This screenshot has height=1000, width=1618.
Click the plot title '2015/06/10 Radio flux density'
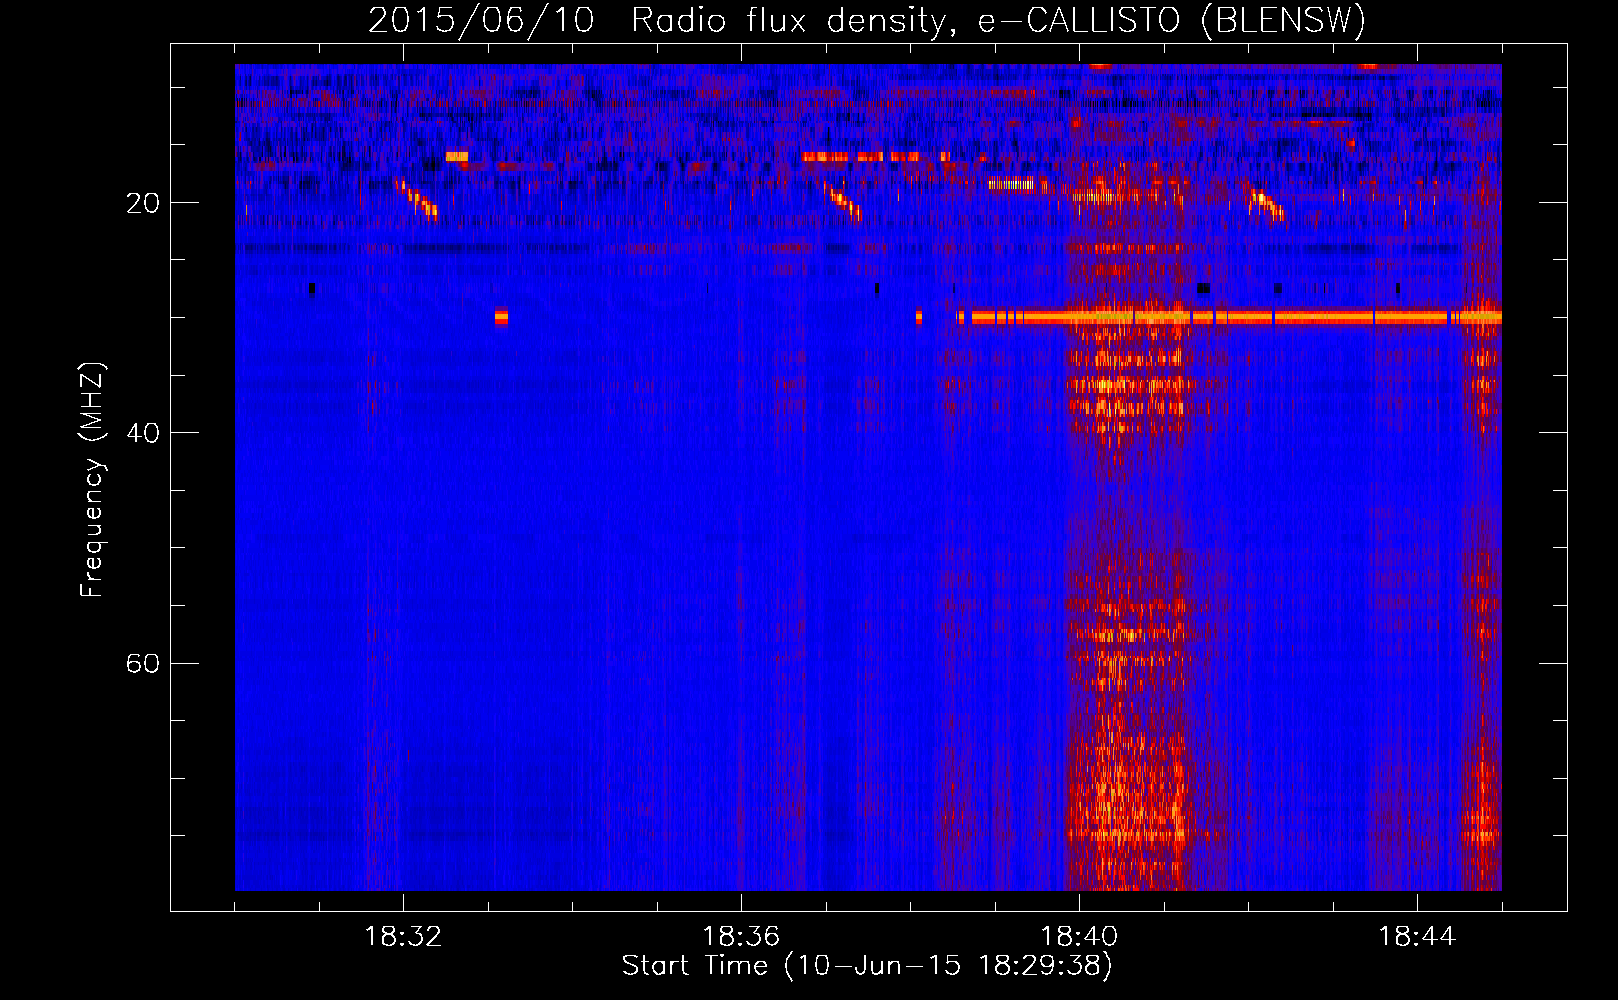click(867, 21)
